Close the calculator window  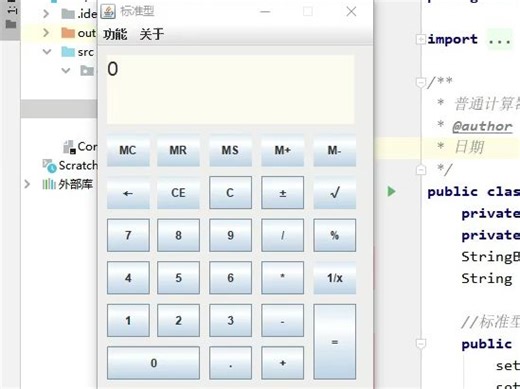pyautogui.click(x=351, y=12)
